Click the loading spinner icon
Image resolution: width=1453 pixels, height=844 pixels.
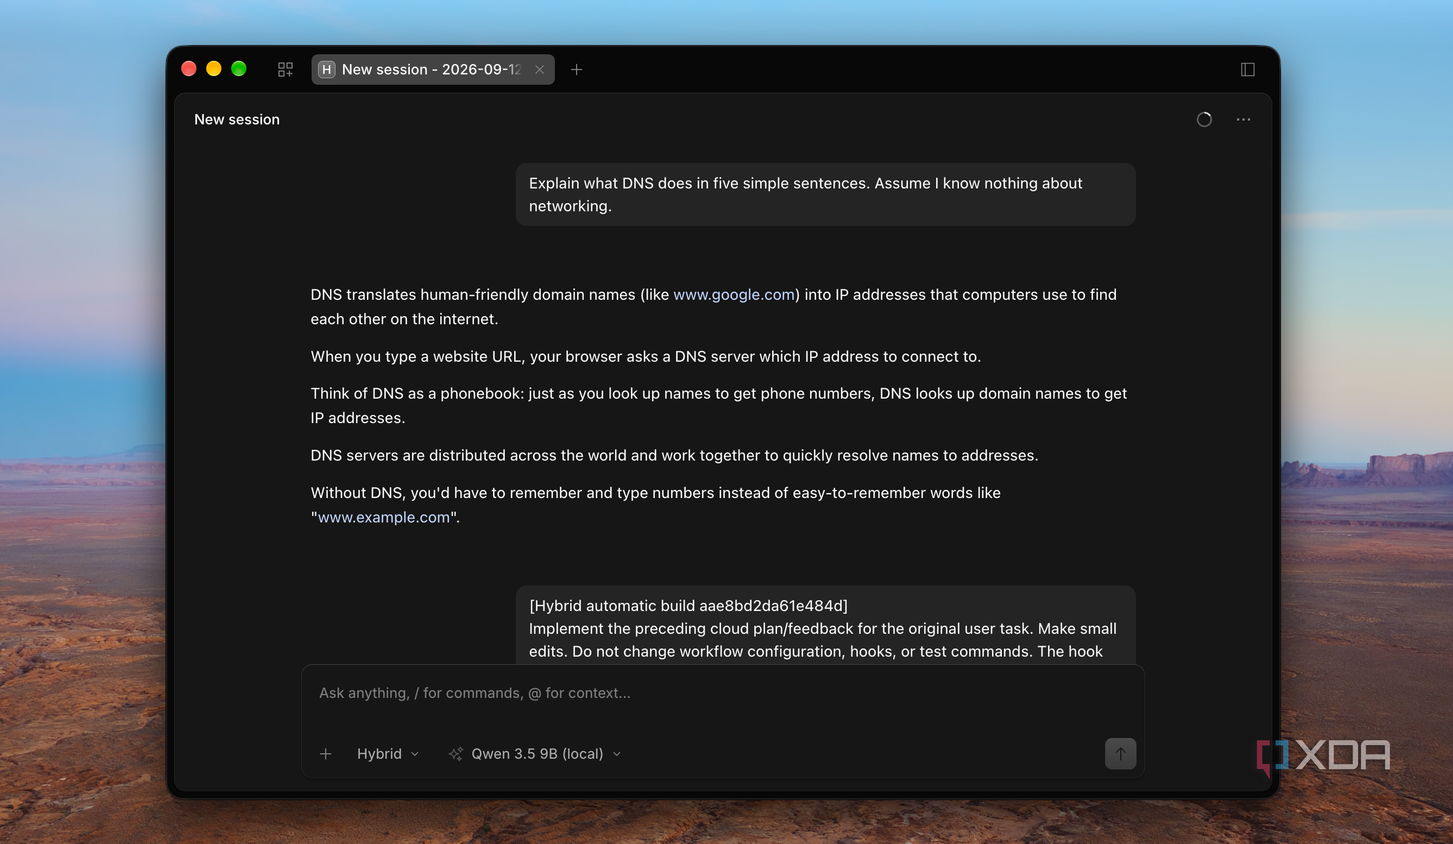point(1204,119)
